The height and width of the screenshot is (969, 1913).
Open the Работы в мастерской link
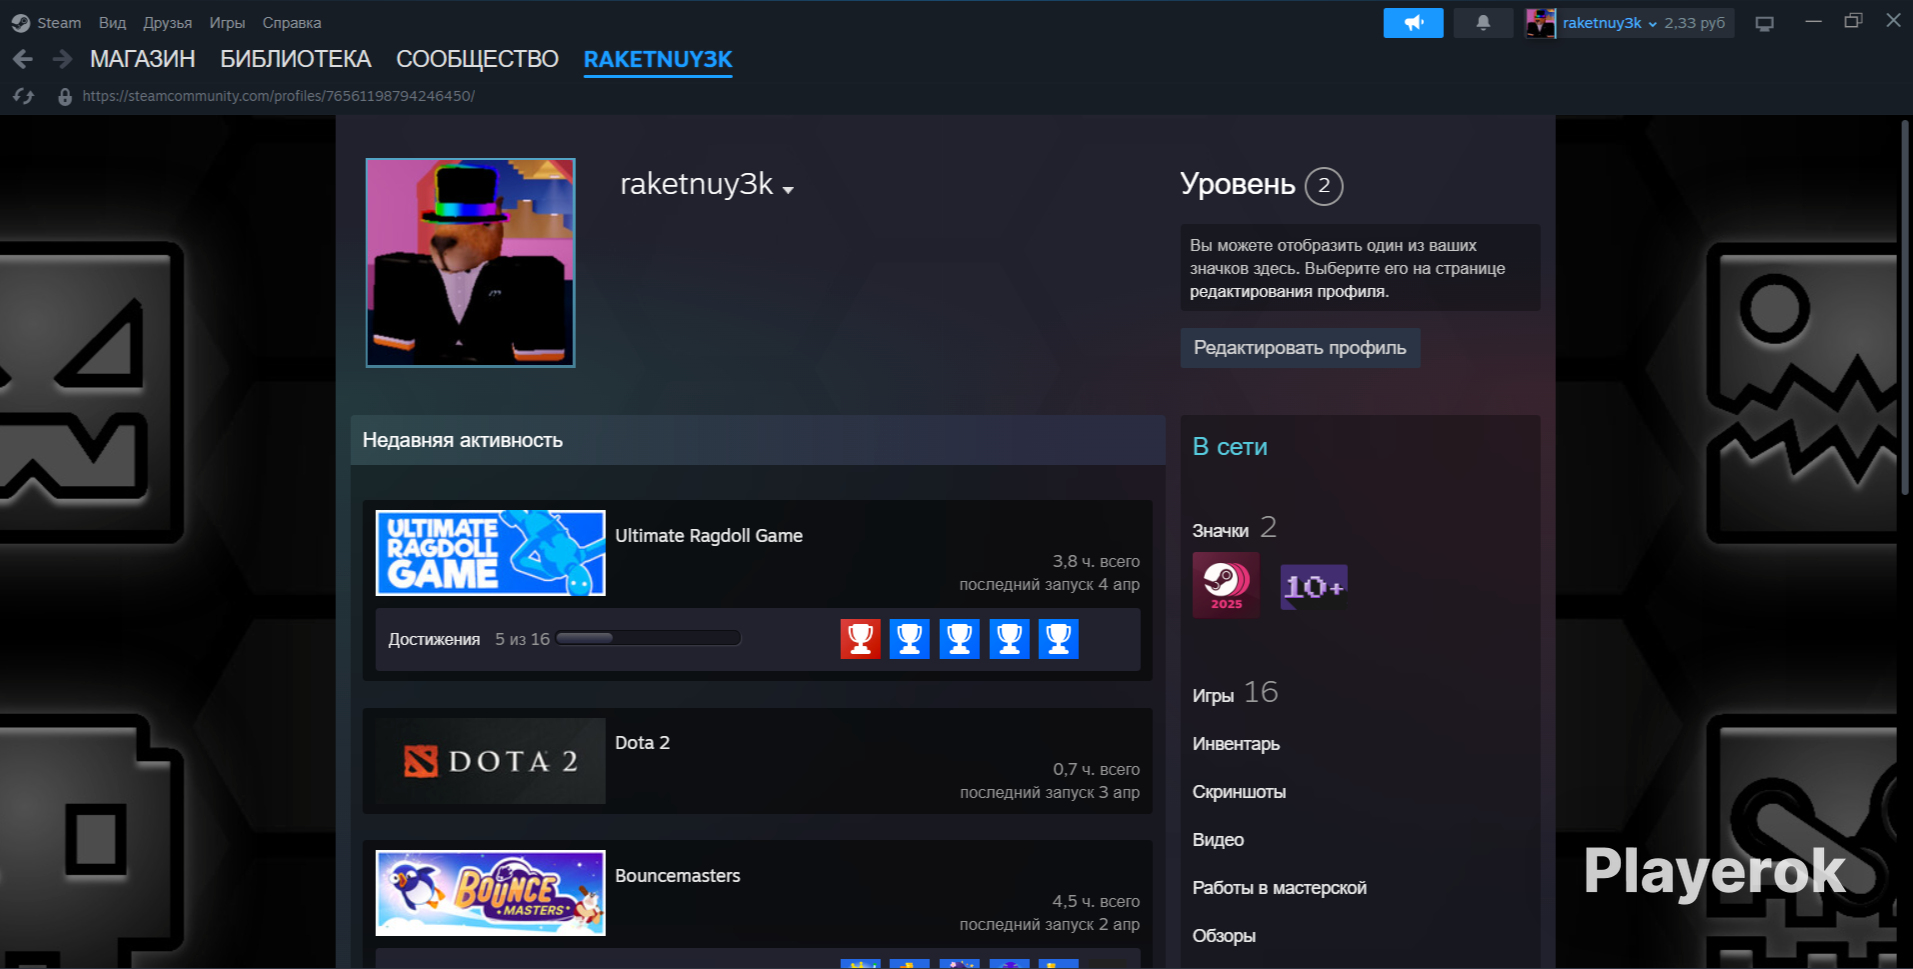1279,888
